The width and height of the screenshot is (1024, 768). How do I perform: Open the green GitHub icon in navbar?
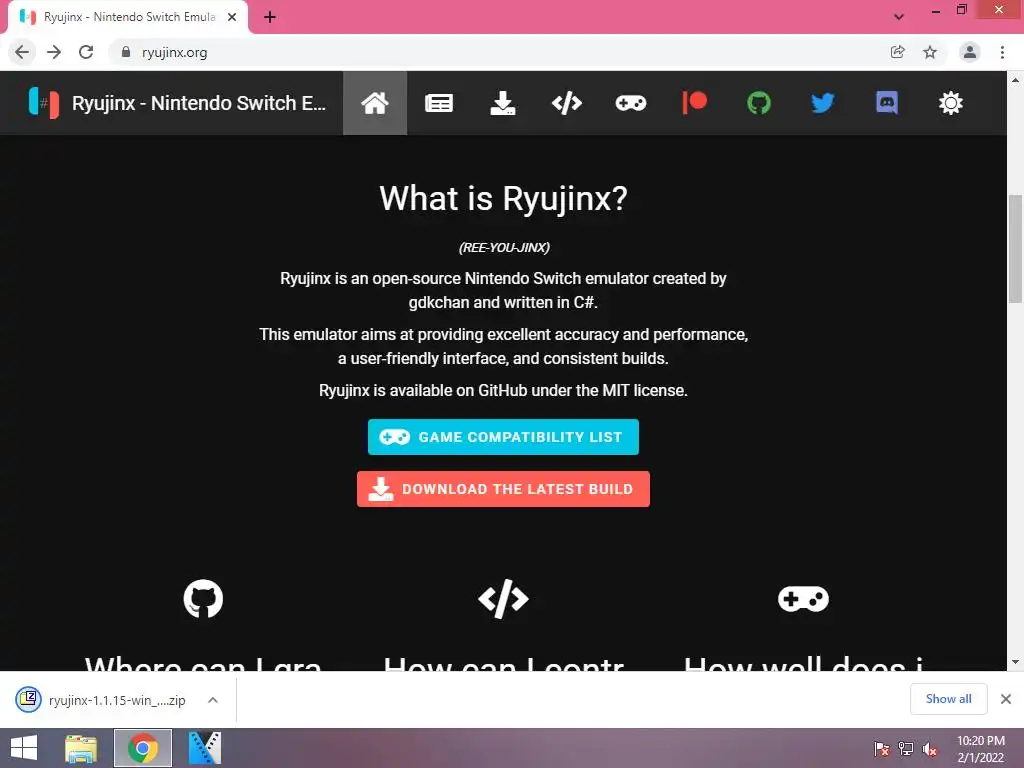pyautogui.click(x=759, y=103)
